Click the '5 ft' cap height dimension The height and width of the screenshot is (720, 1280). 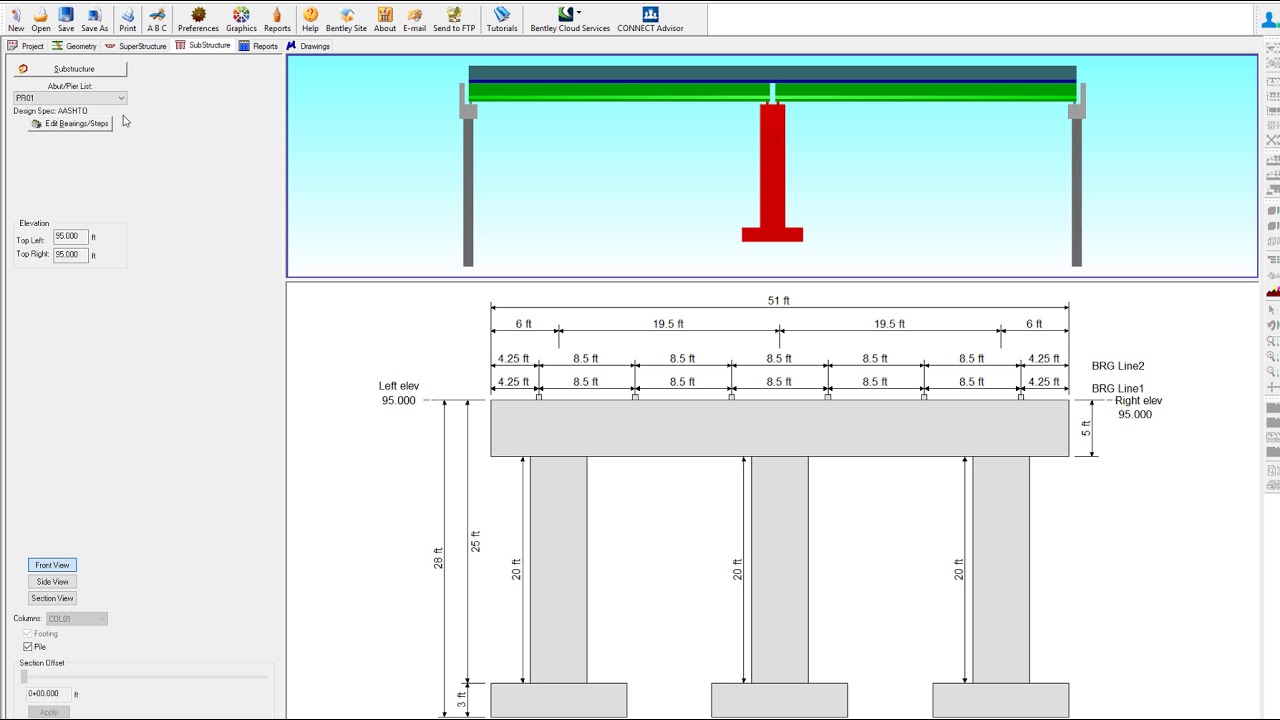1086,428
